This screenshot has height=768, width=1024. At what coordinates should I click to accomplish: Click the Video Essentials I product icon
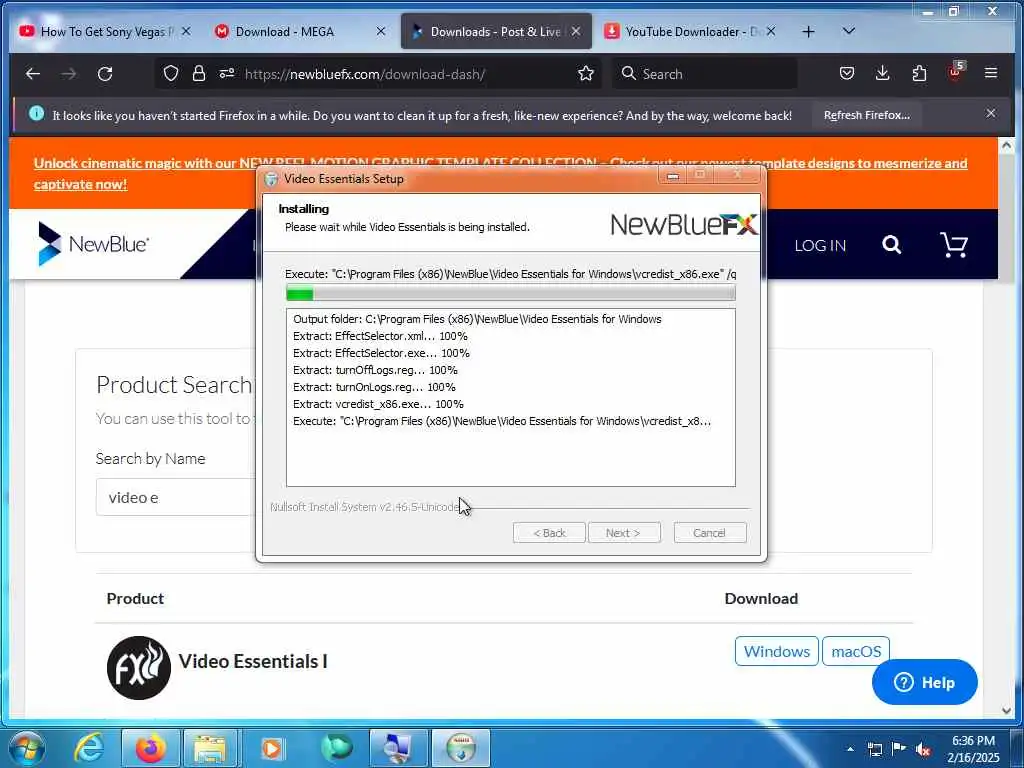tap(138, 667)
